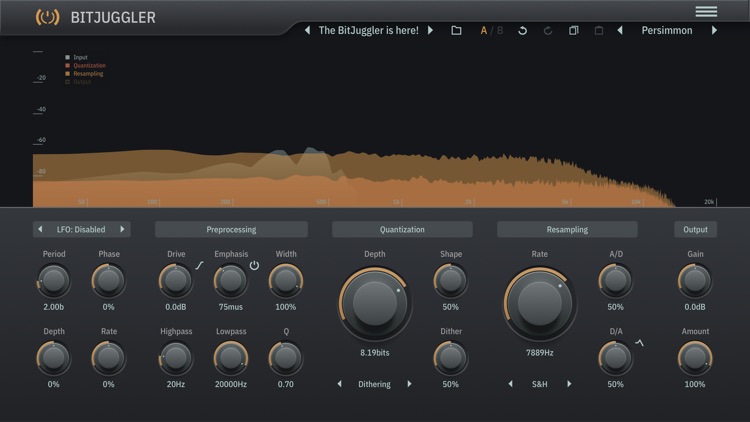Screen dimensions: 750x422
Task: Click the LFO Depth knob
Action: (54, 358)
